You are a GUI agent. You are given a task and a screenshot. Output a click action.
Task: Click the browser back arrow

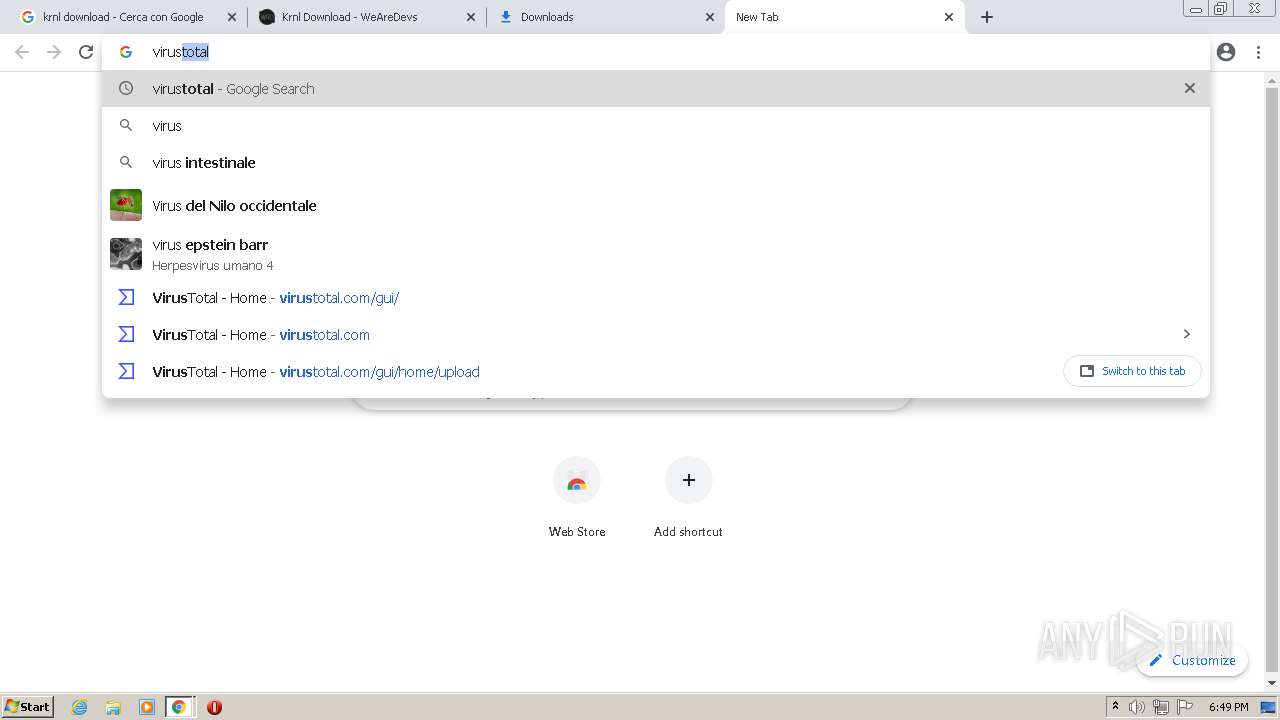coord(22,52)
